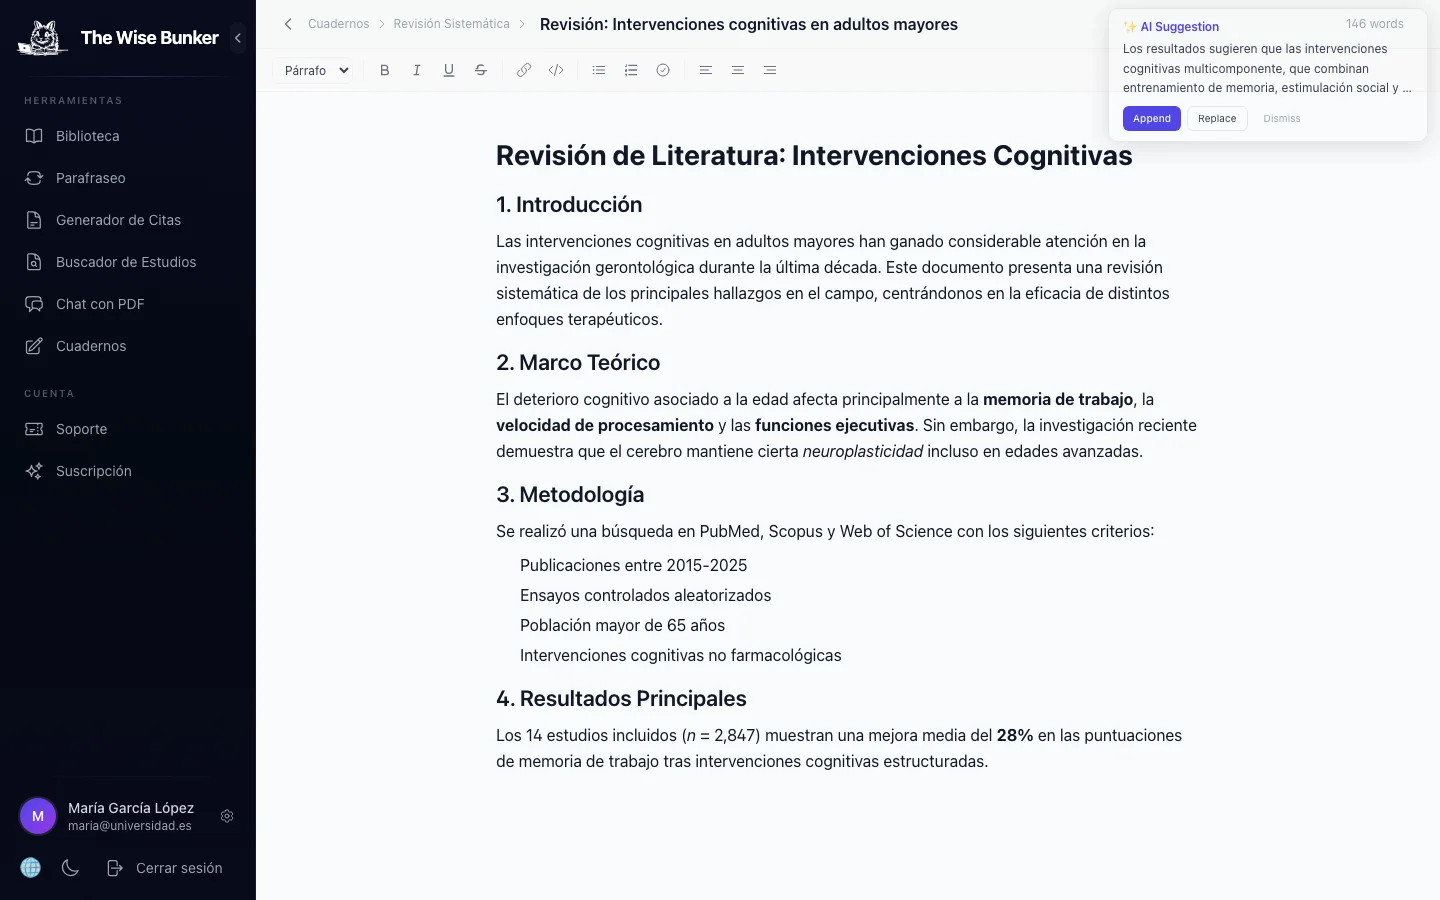Toggle strikethrough formatting
This screenshot has width=1440, height=900.
[x=481, y=70]
